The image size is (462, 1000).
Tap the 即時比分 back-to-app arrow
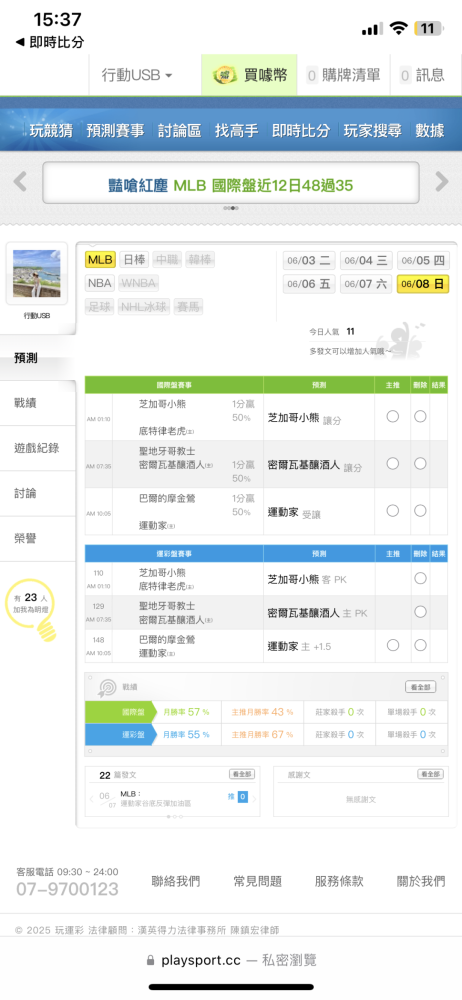20,42
